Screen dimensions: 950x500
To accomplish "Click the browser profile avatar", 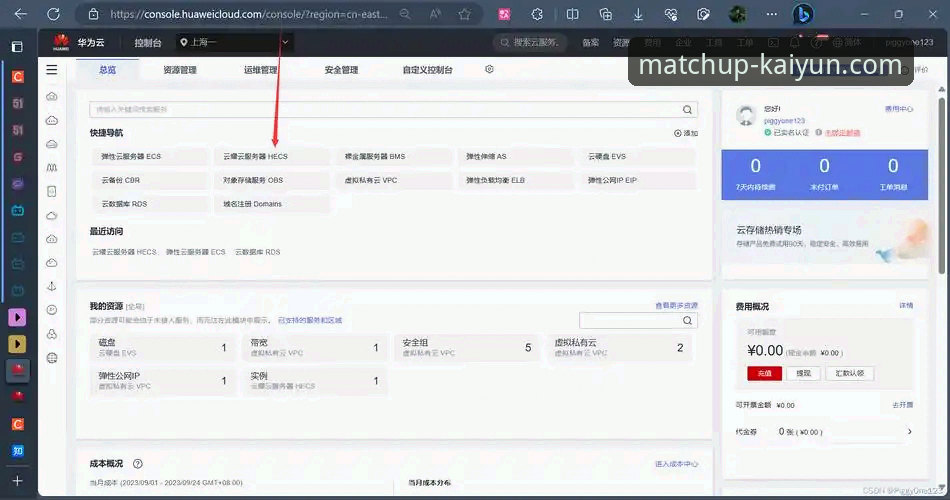I will (x=737, y=14).
